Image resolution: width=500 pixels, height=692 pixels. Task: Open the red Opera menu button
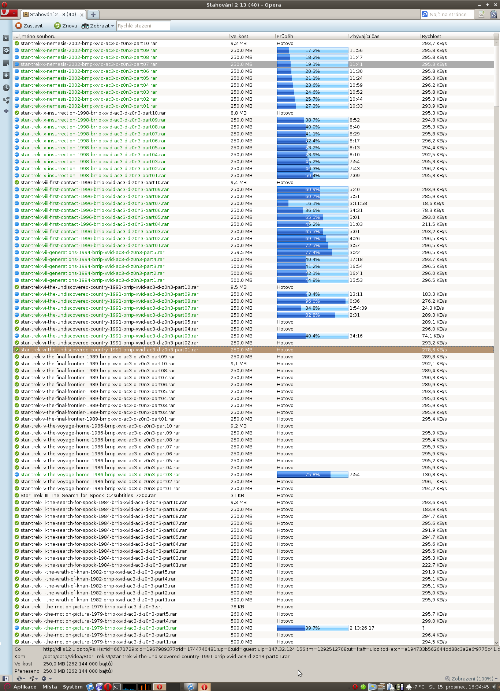click(x=8, y=14)
